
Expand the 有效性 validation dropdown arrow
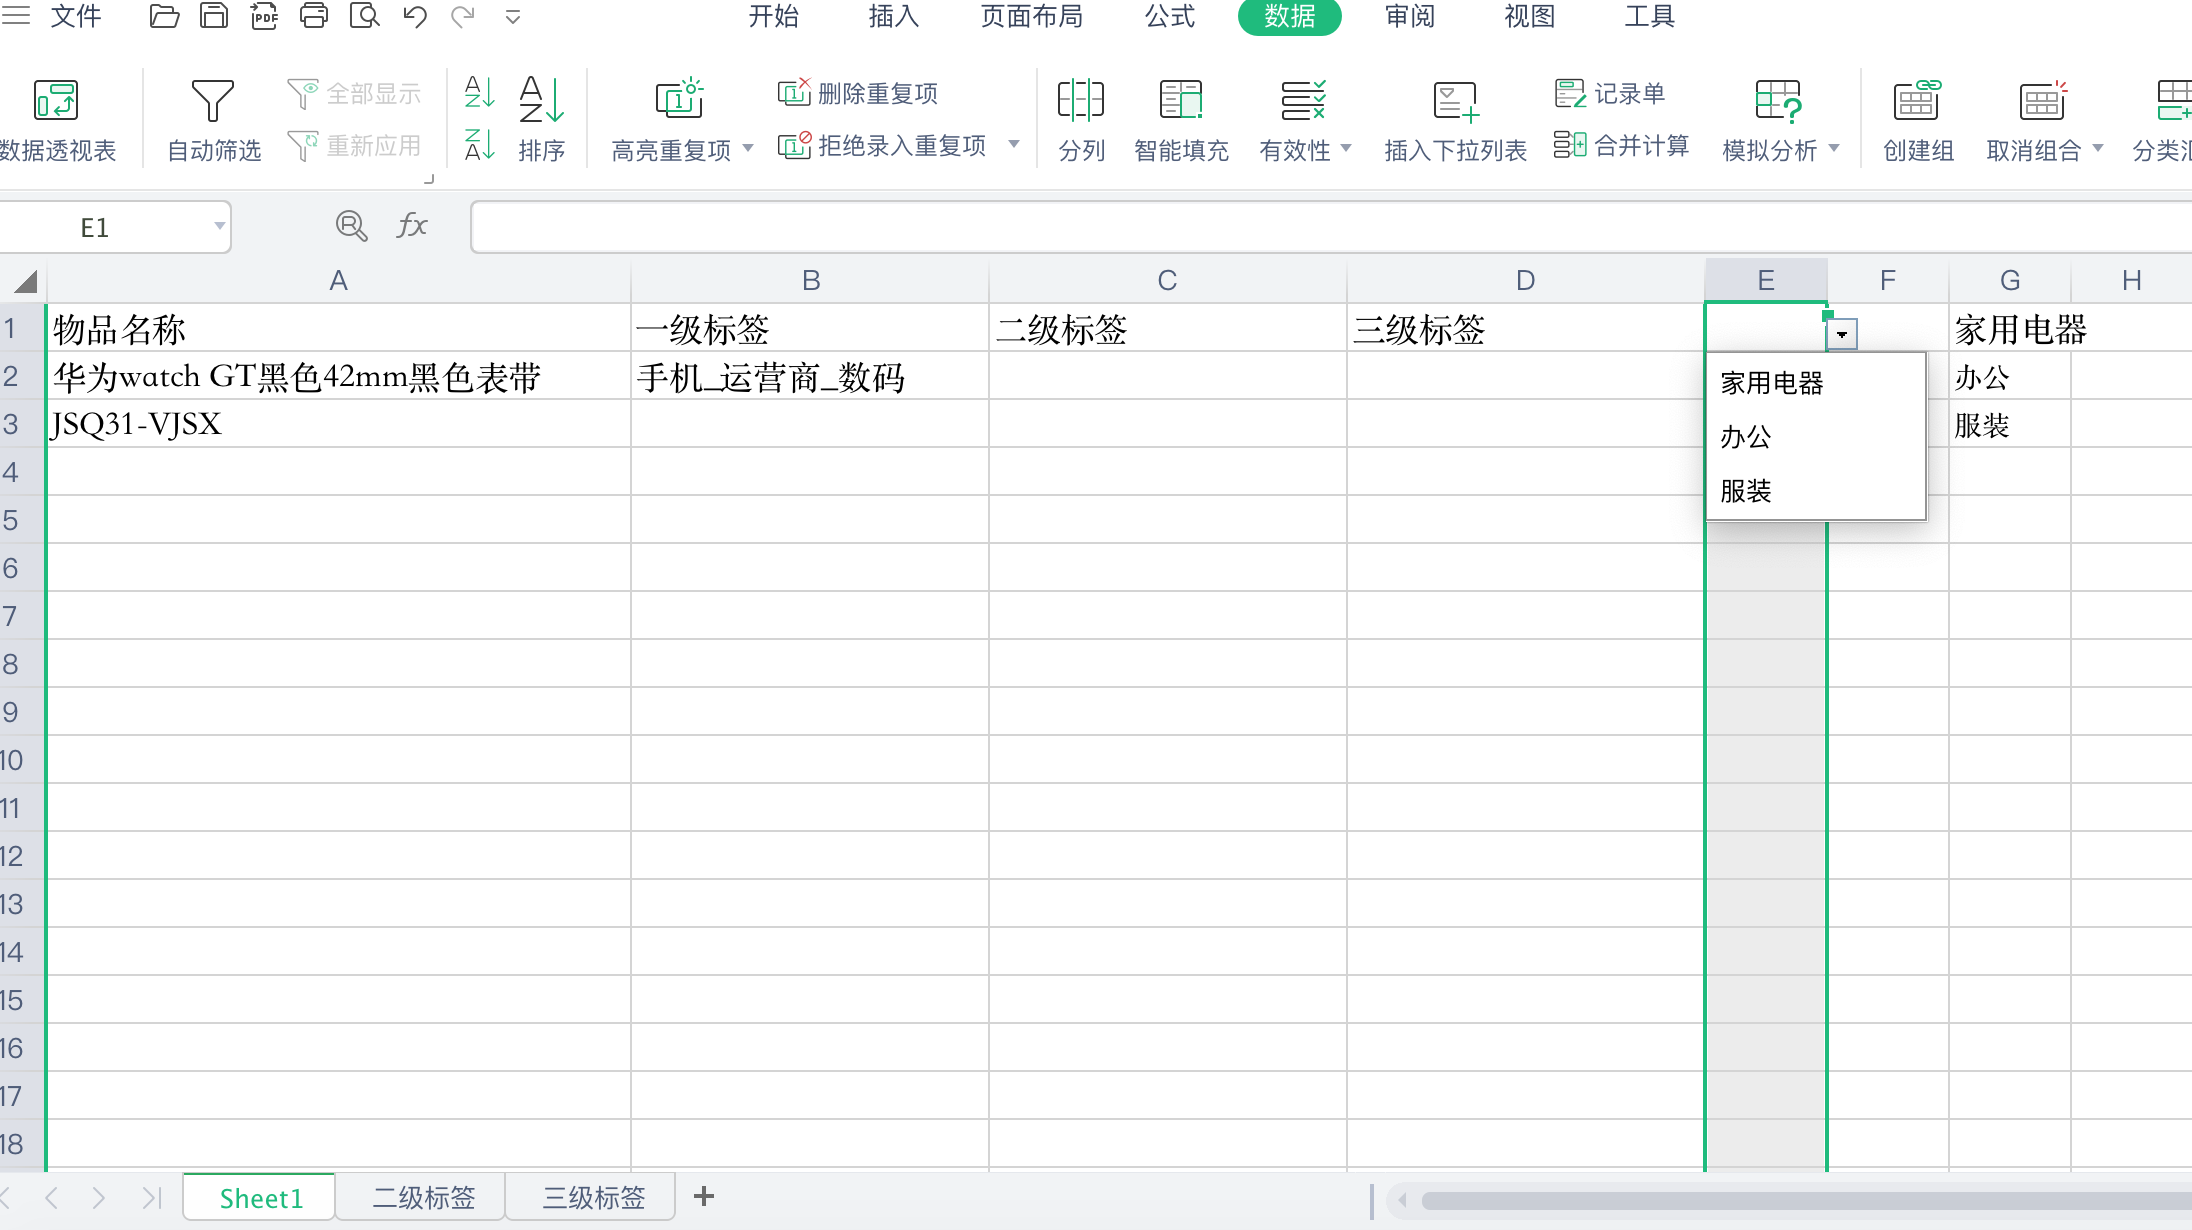tap(1345, 148)
